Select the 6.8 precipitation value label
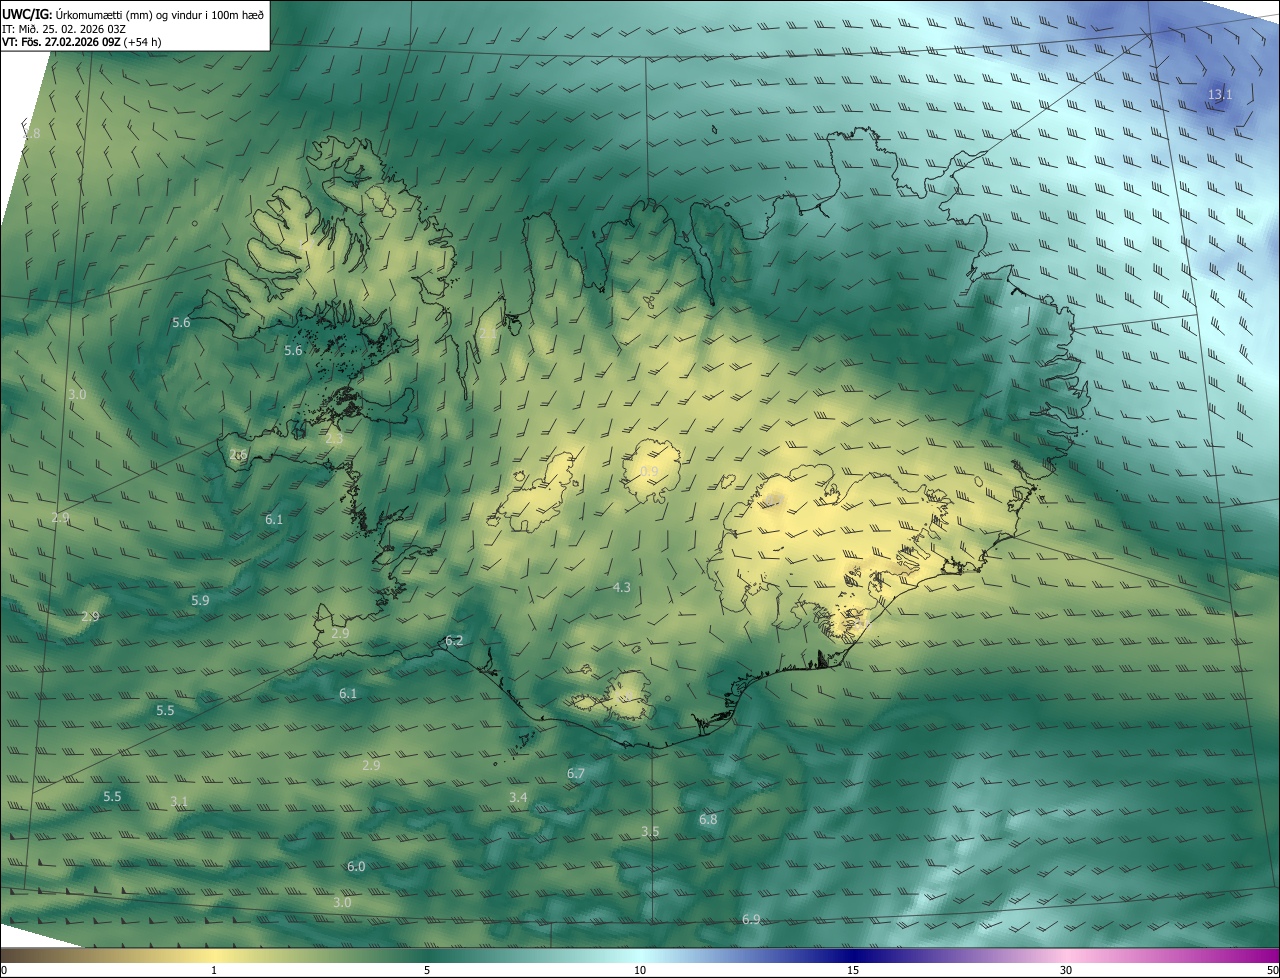Image resolution: width=1280 pixels, height=978 pixels. pyautogui.click(x=708, y=819)
